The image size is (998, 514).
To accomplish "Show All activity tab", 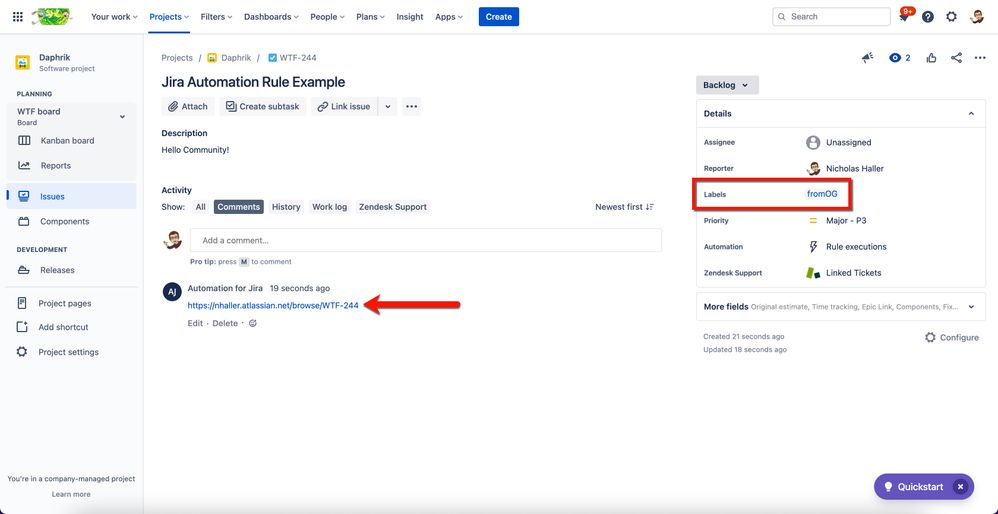I will click(200, 207).
